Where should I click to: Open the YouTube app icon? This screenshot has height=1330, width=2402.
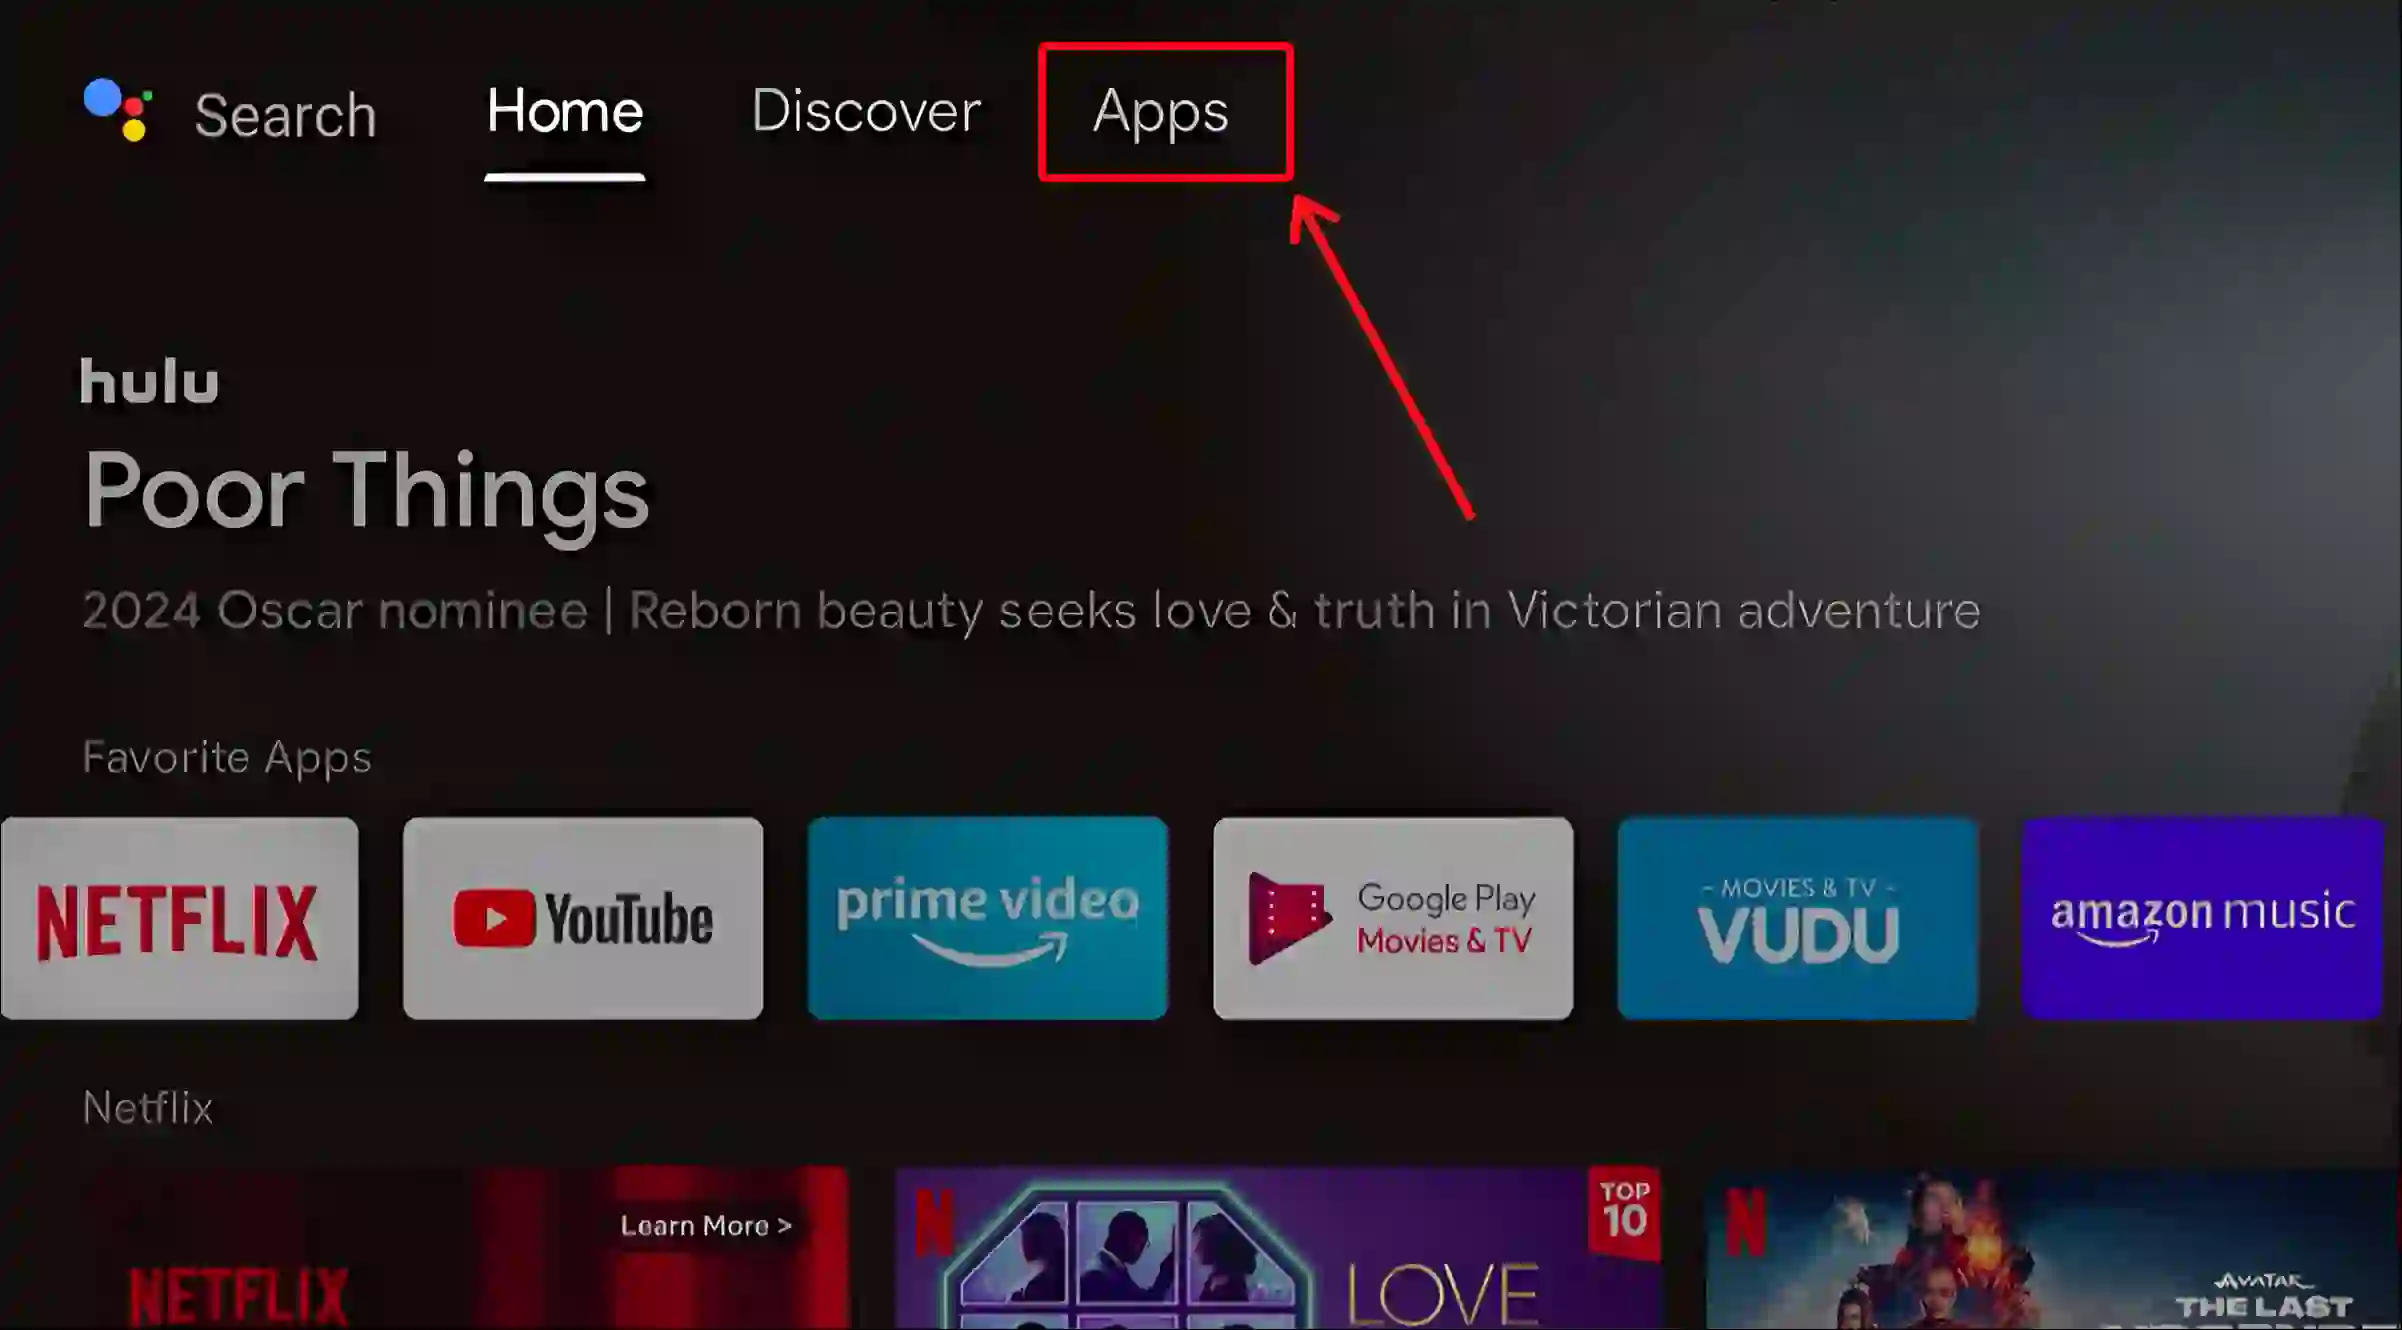[583, 917]
